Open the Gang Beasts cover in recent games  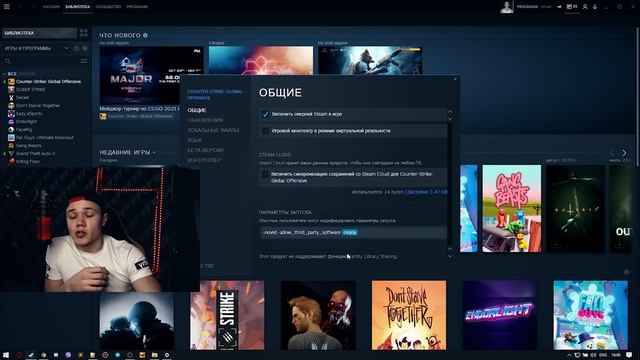(511, 209)
